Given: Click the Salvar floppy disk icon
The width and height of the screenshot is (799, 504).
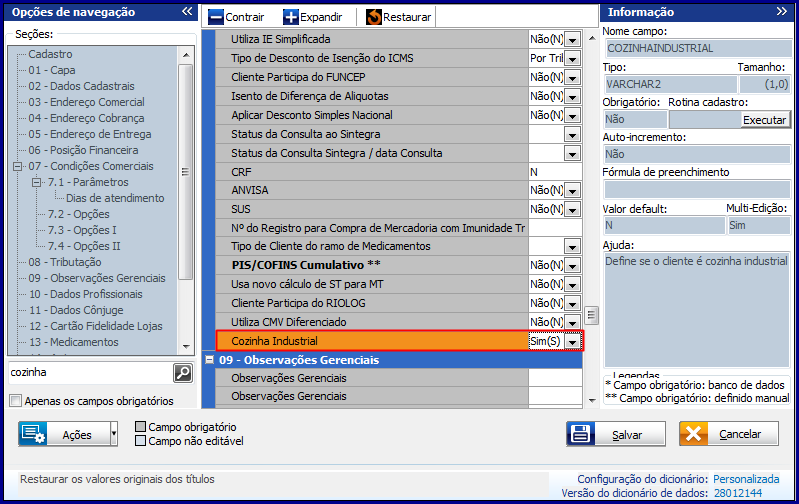Looking at the screenshot, I should (580, 434).
